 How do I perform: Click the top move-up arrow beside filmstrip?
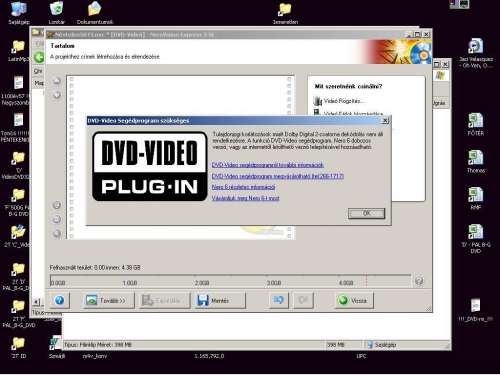tap(57, 81)
